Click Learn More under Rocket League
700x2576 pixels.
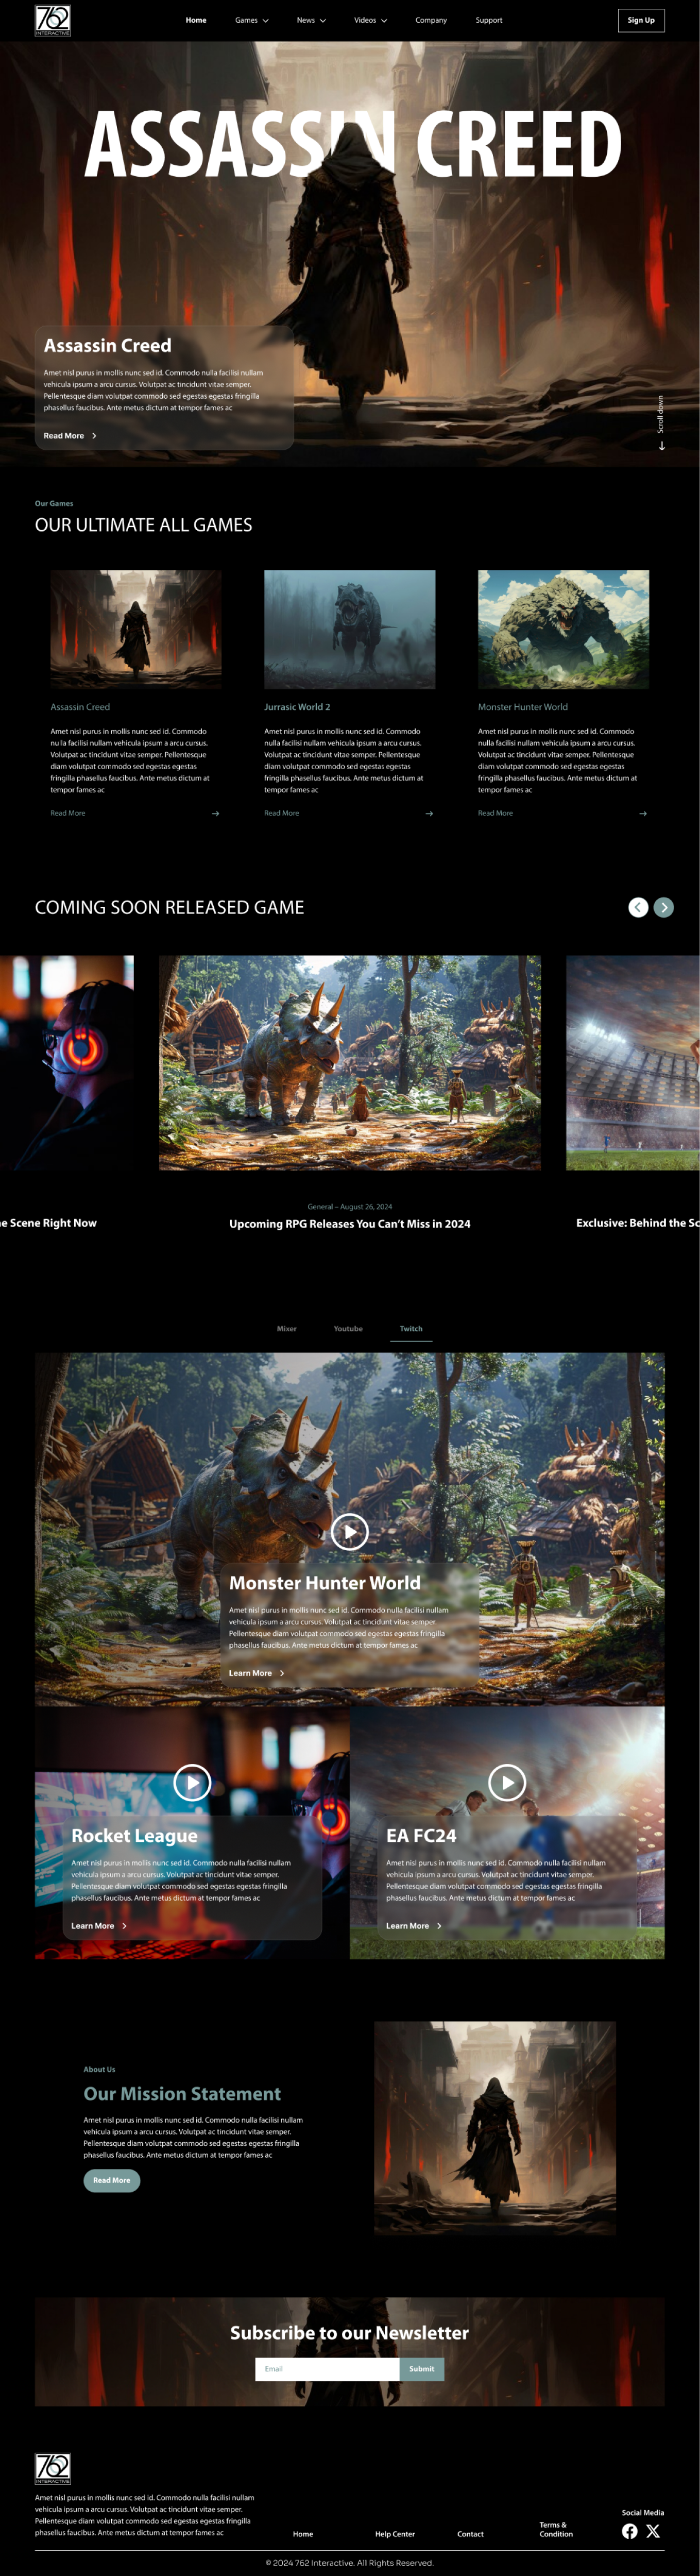[x=99, y=1925]
